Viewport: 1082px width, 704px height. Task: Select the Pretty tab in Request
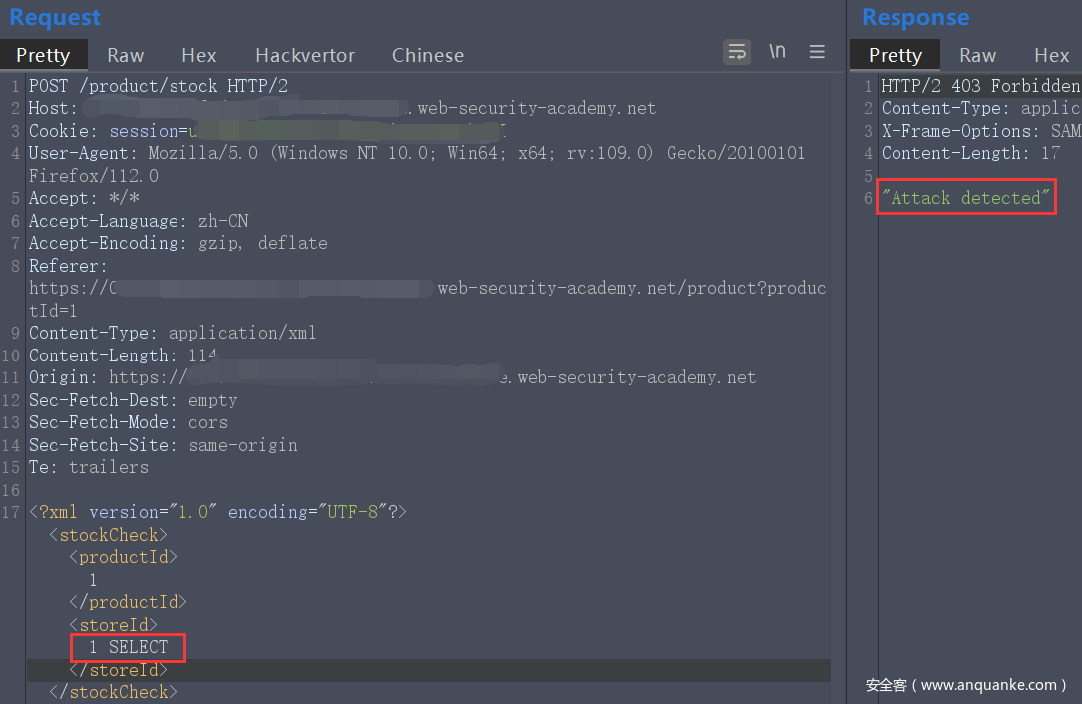click(43, 55)
